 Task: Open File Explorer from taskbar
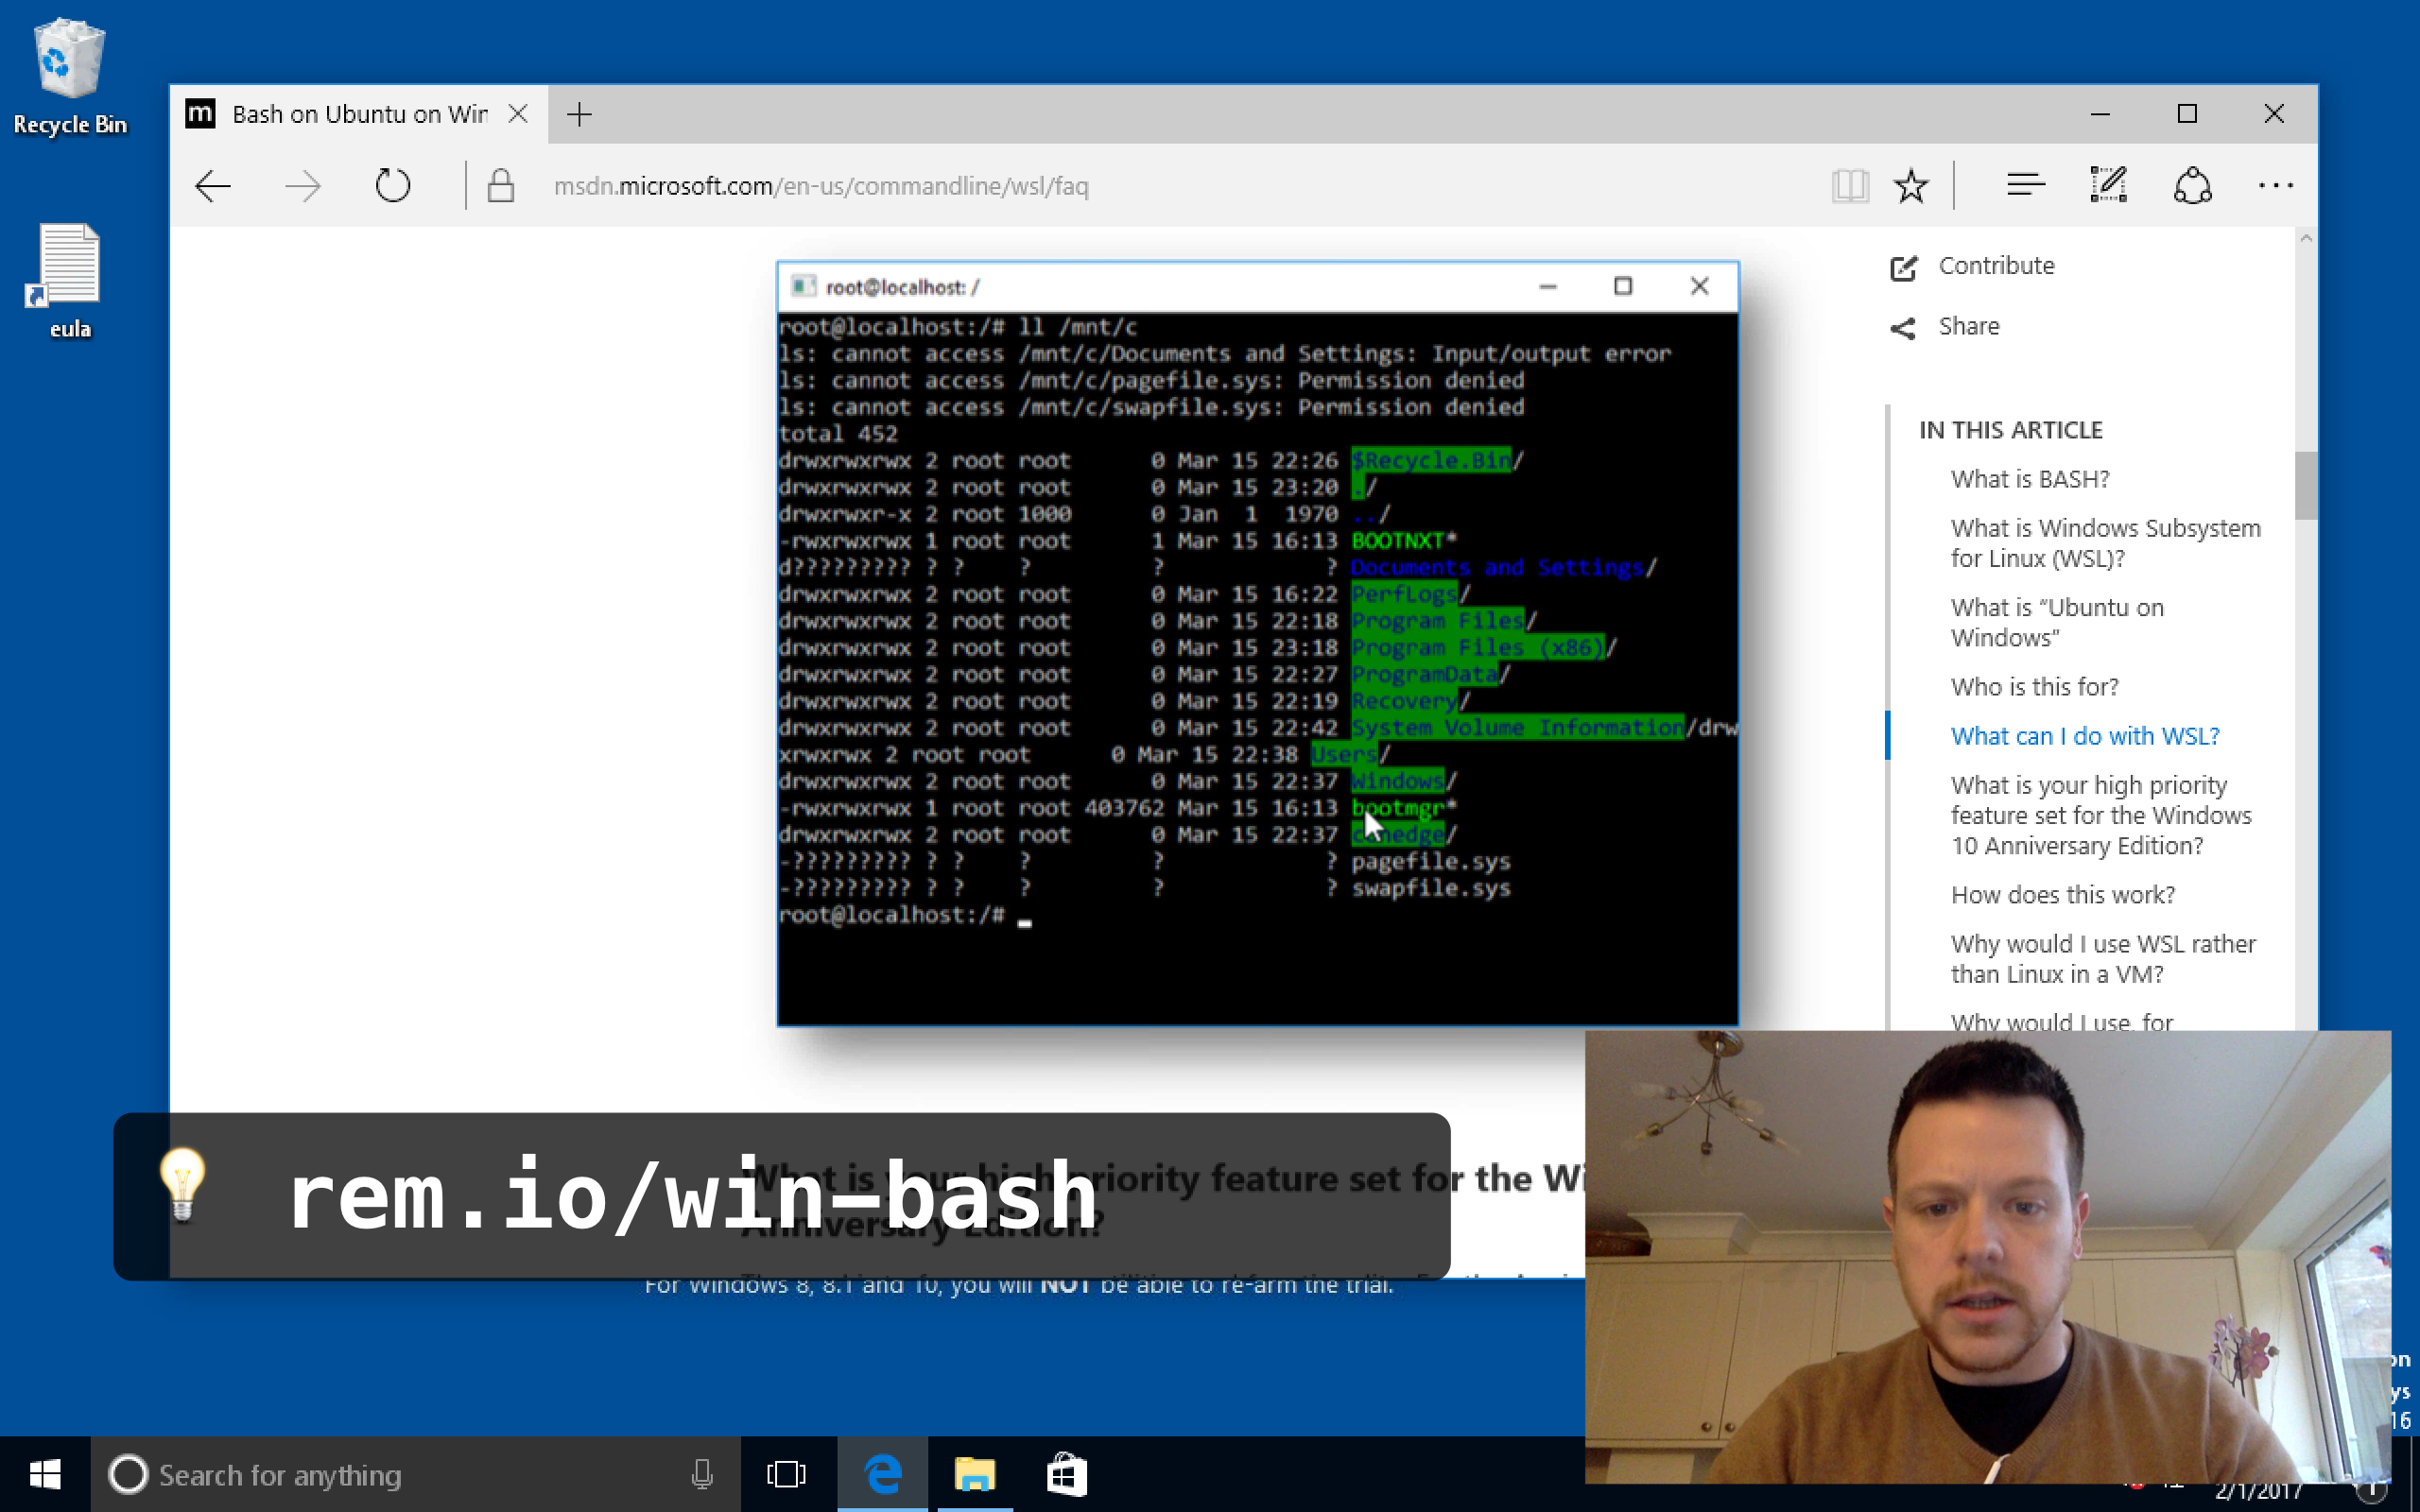click(974, 1475)
